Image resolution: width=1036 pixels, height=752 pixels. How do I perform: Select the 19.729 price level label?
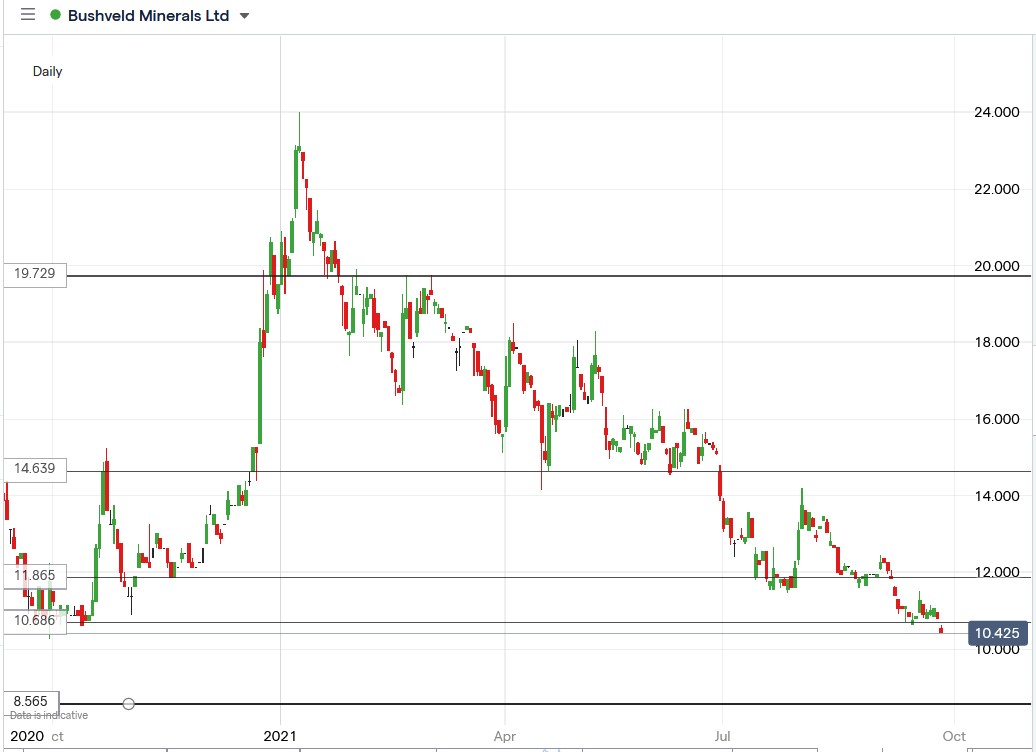click(33, 273)
